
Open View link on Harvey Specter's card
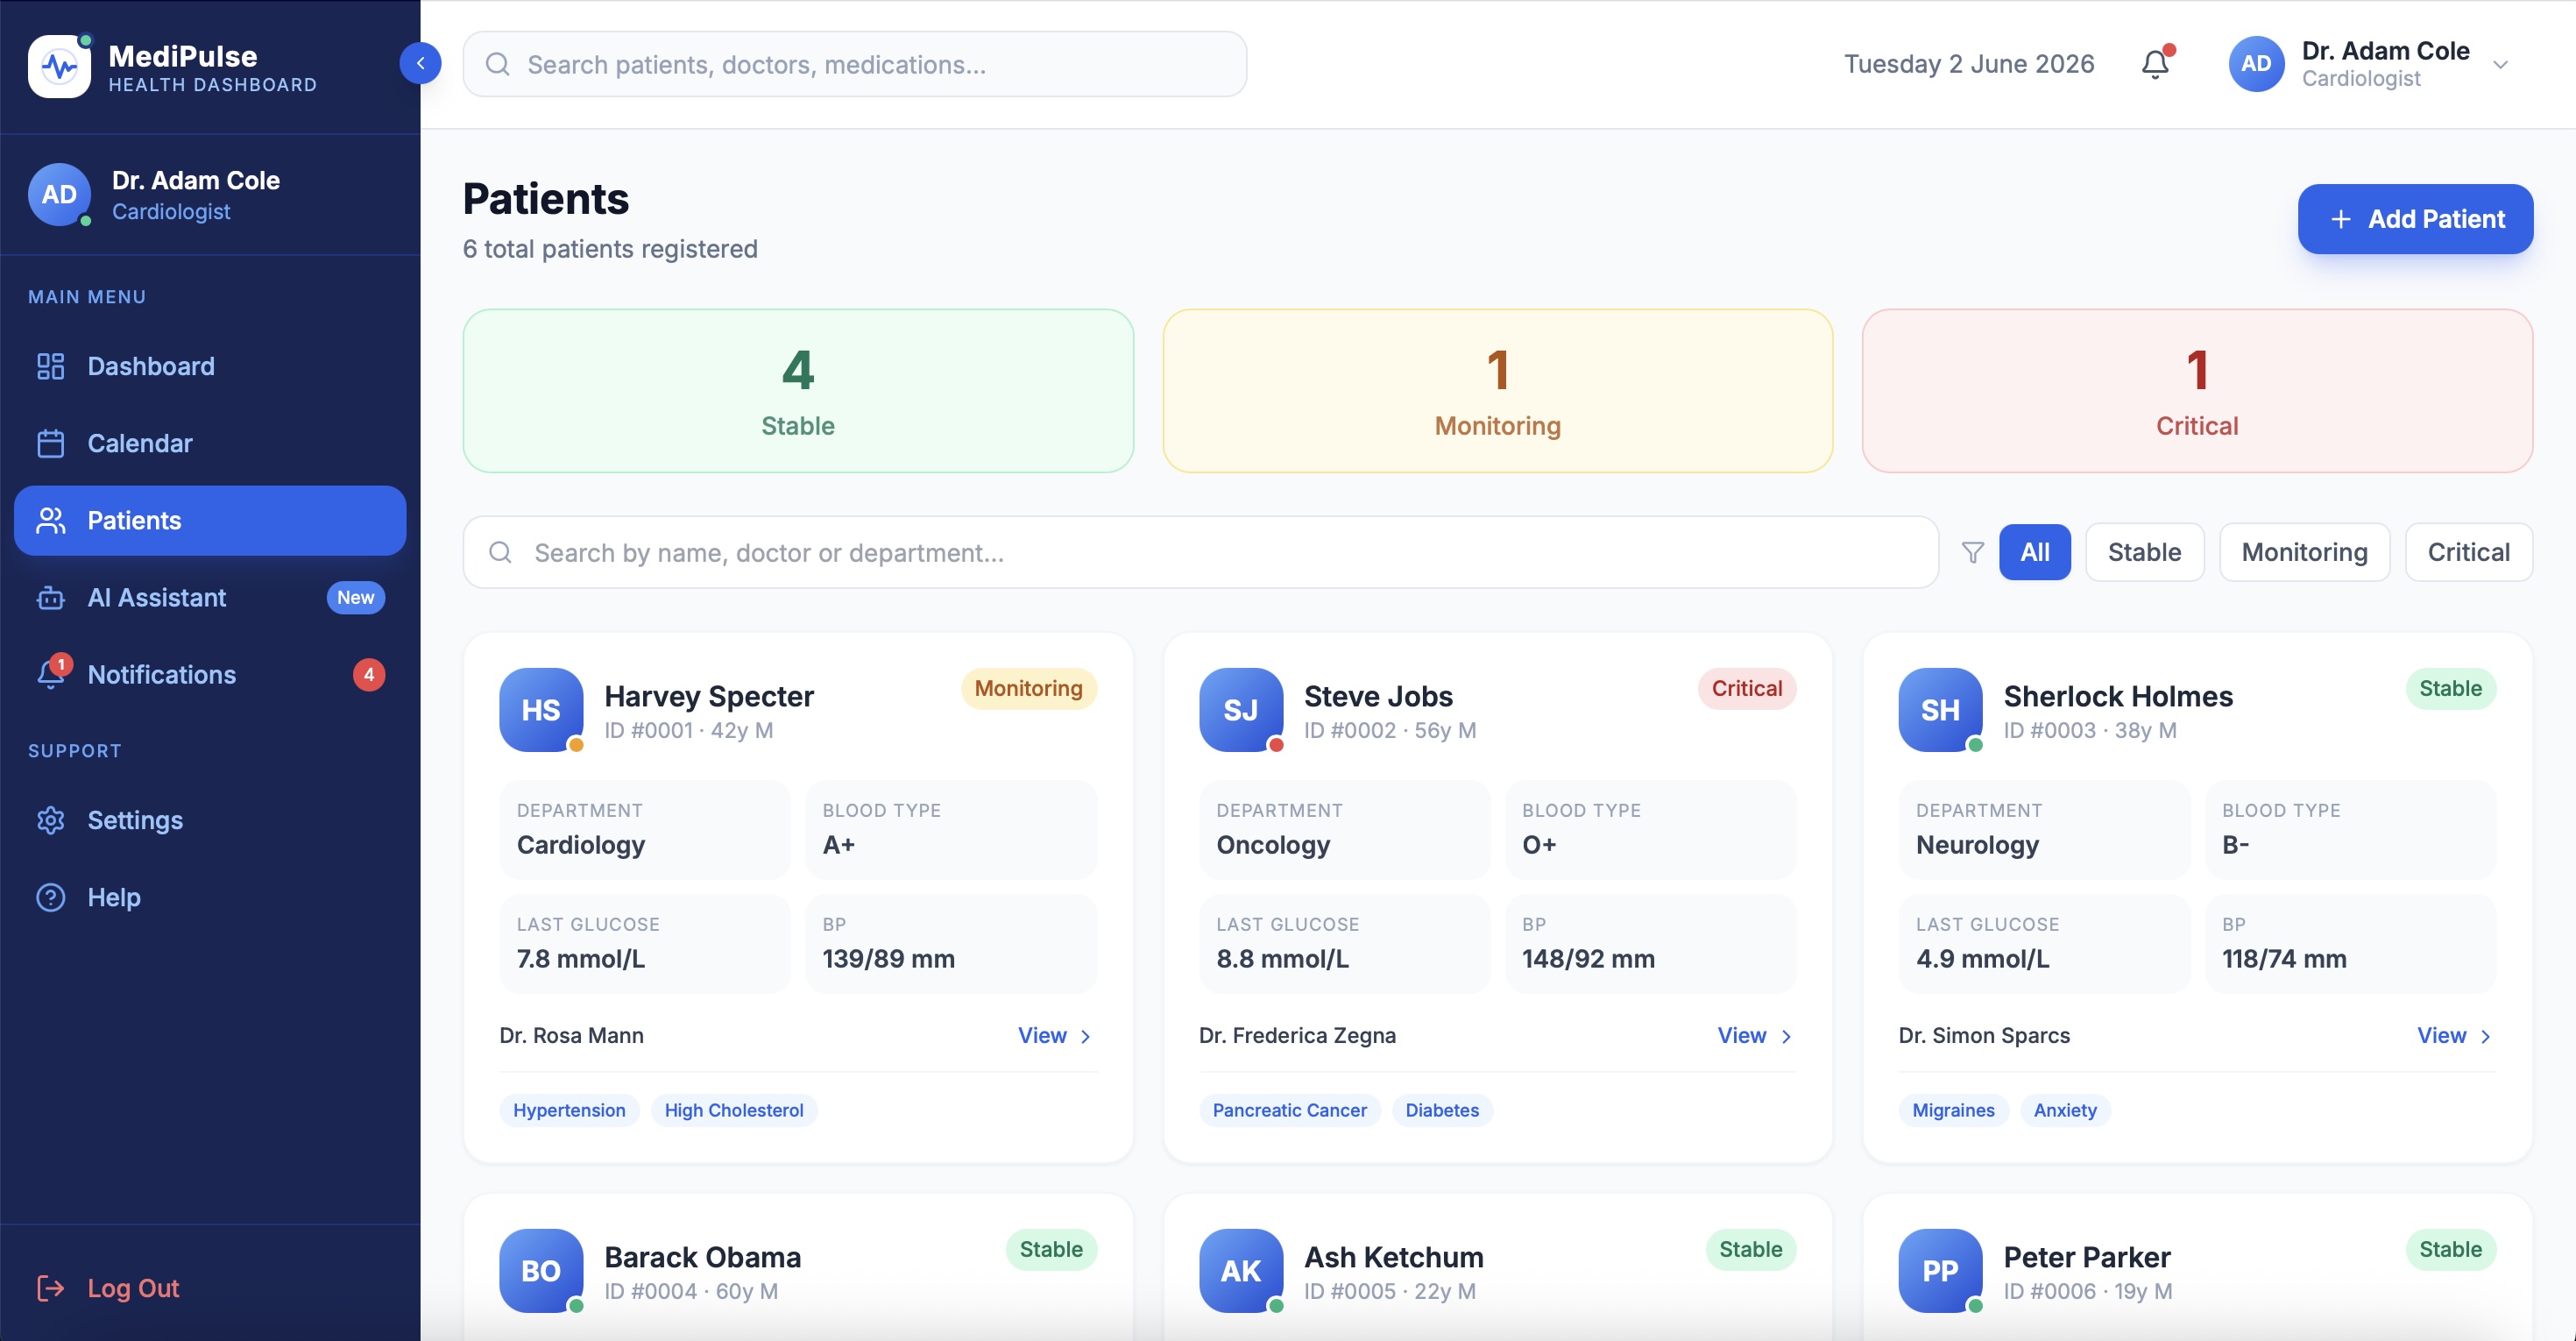pyautogui.click(x=1055, y=1036)
